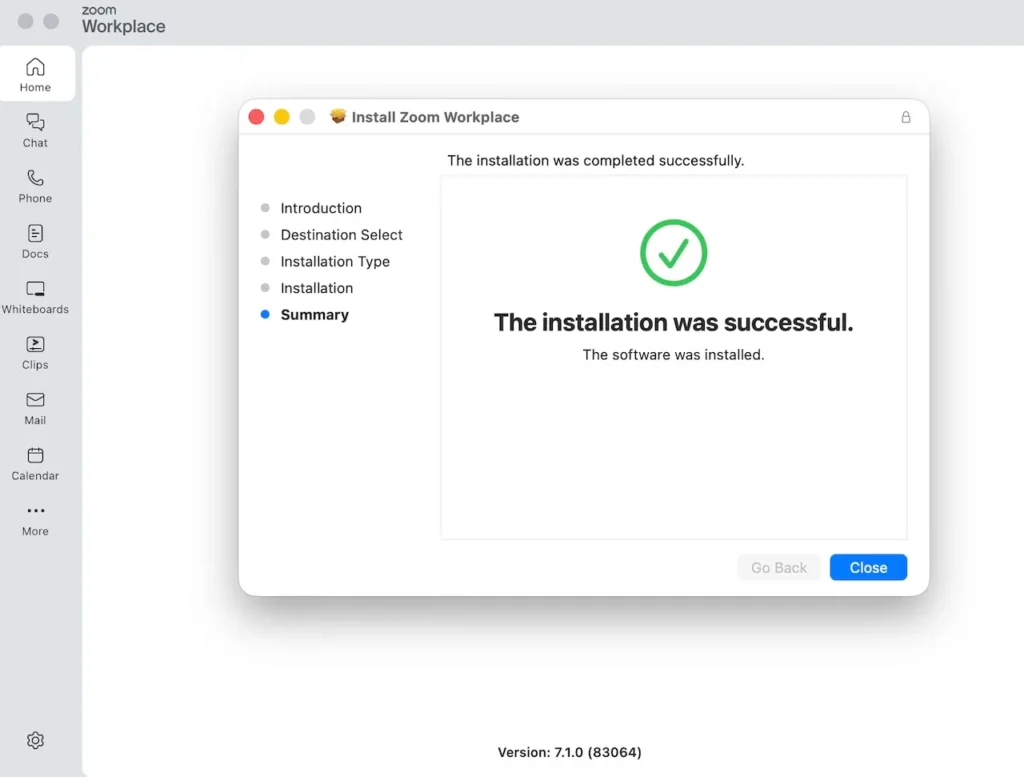1024x777 pixels.
Task: Click the lock icon in the installer title bar
Action: [x=906, y=117]
